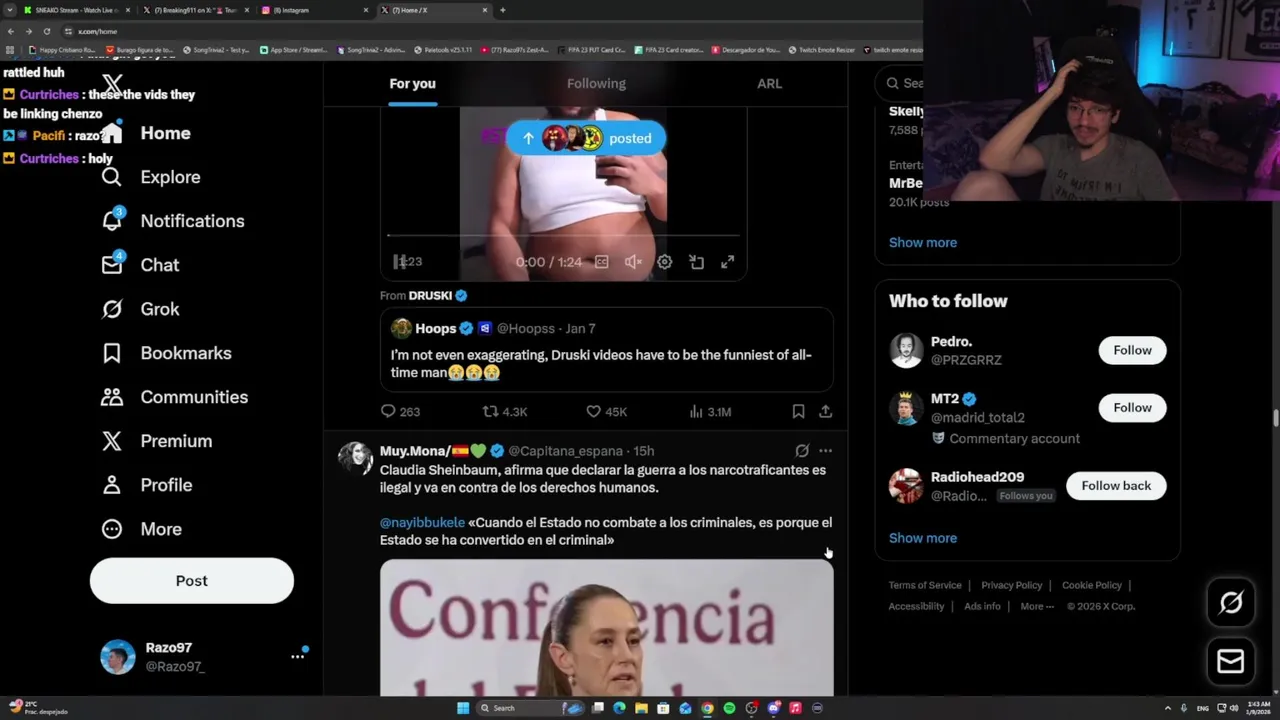Open Grok from the sidebar

[141, 309]
